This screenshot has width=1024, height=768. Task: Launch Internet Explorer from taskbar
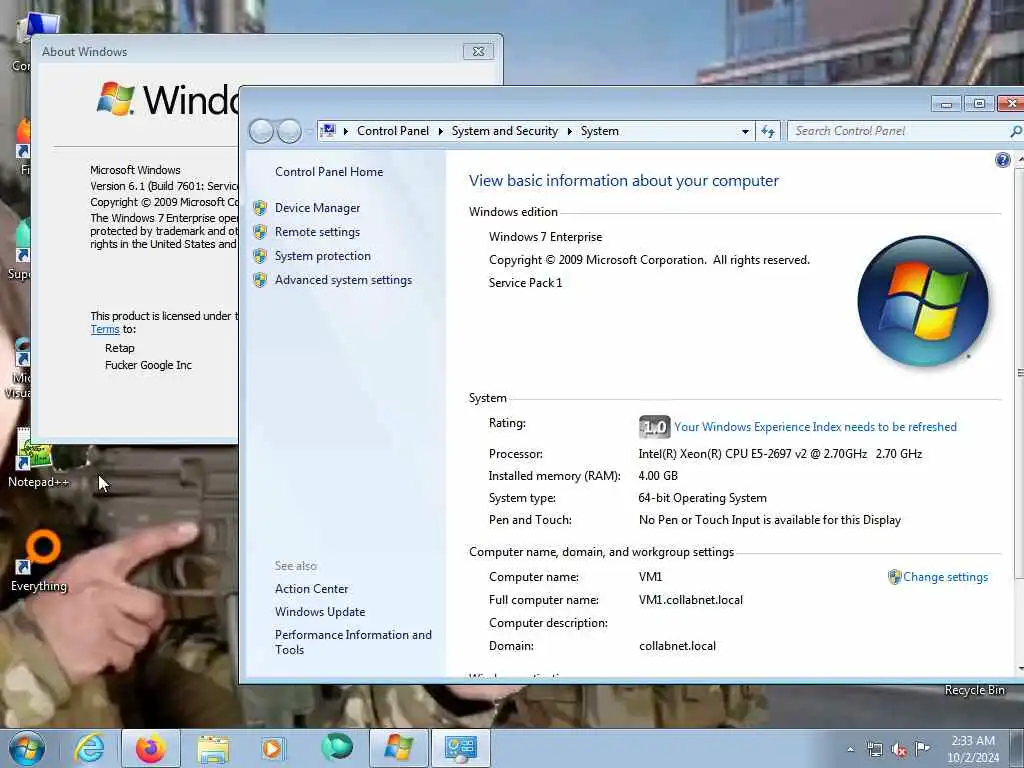click(89, 748)
